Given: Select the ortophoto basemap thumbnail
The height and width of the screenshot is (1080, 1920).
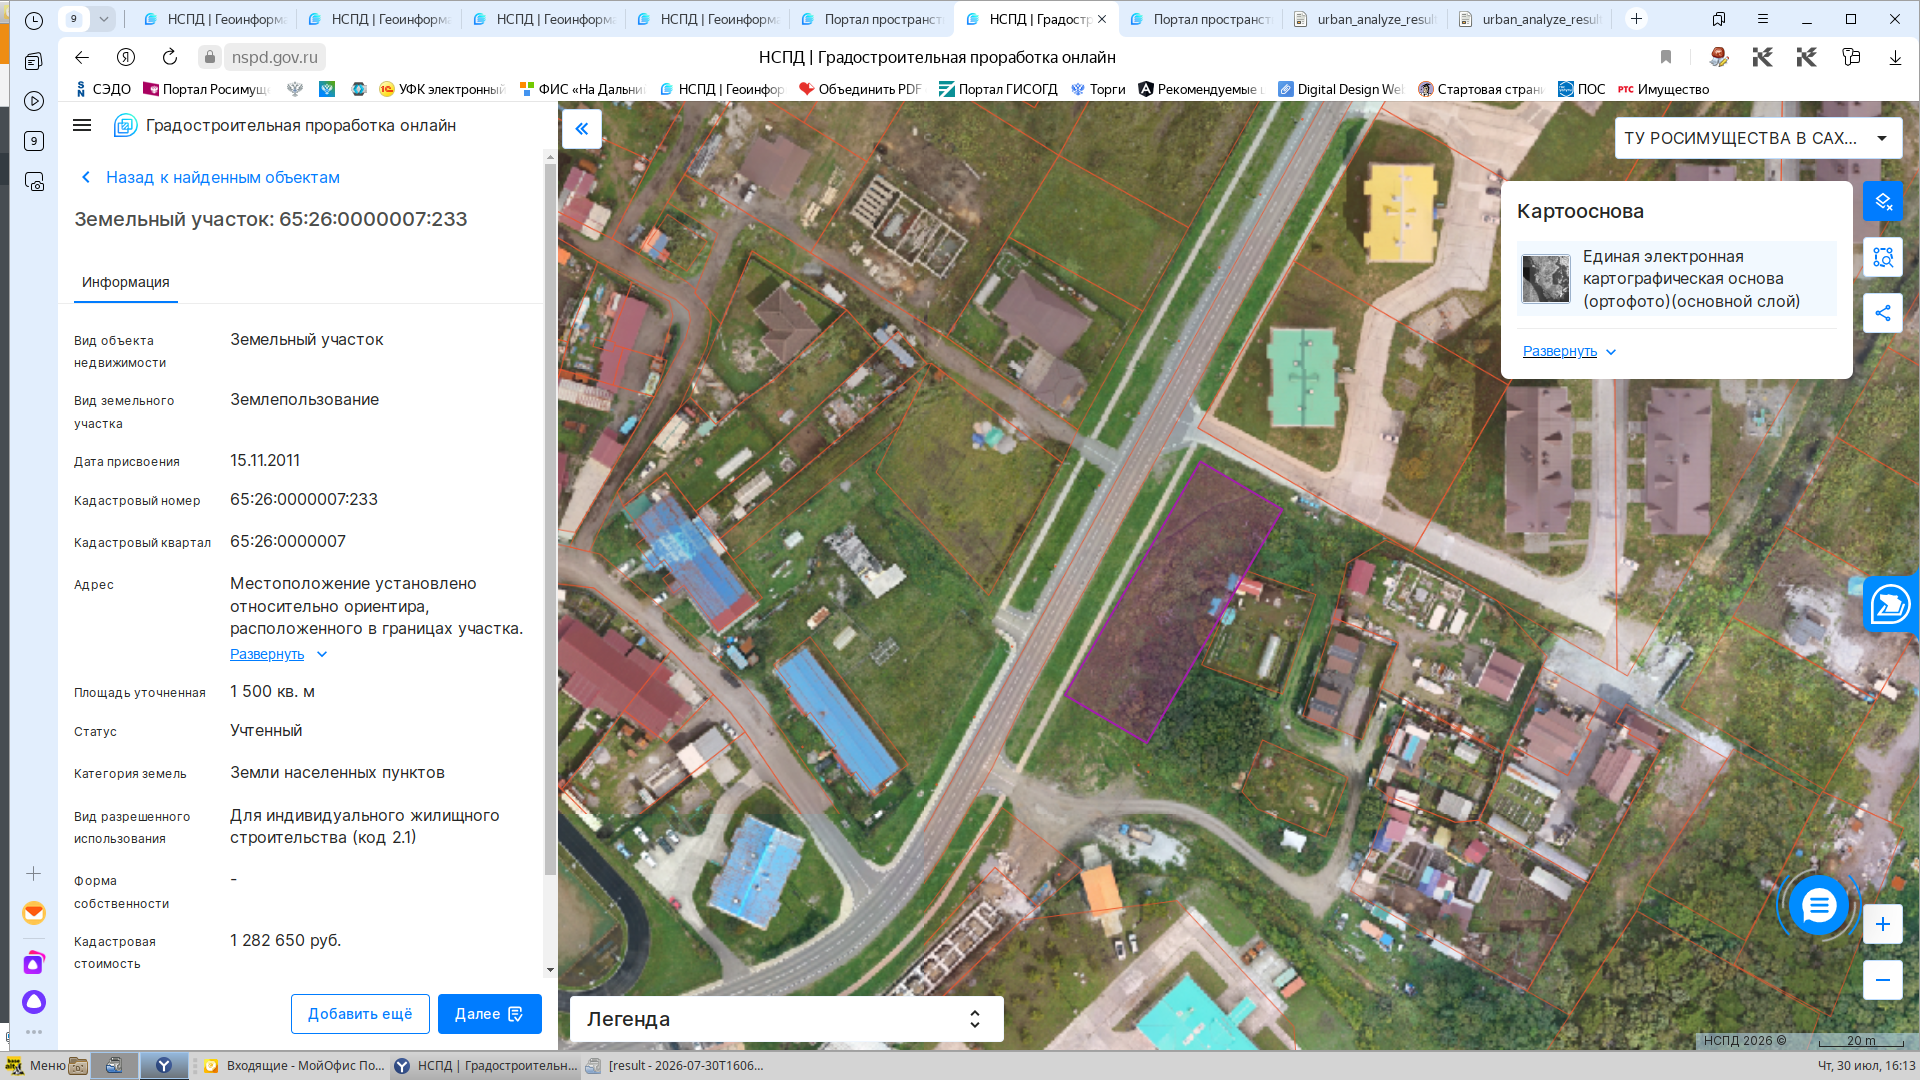Looking at the screenshot, I should [1545, 279].
